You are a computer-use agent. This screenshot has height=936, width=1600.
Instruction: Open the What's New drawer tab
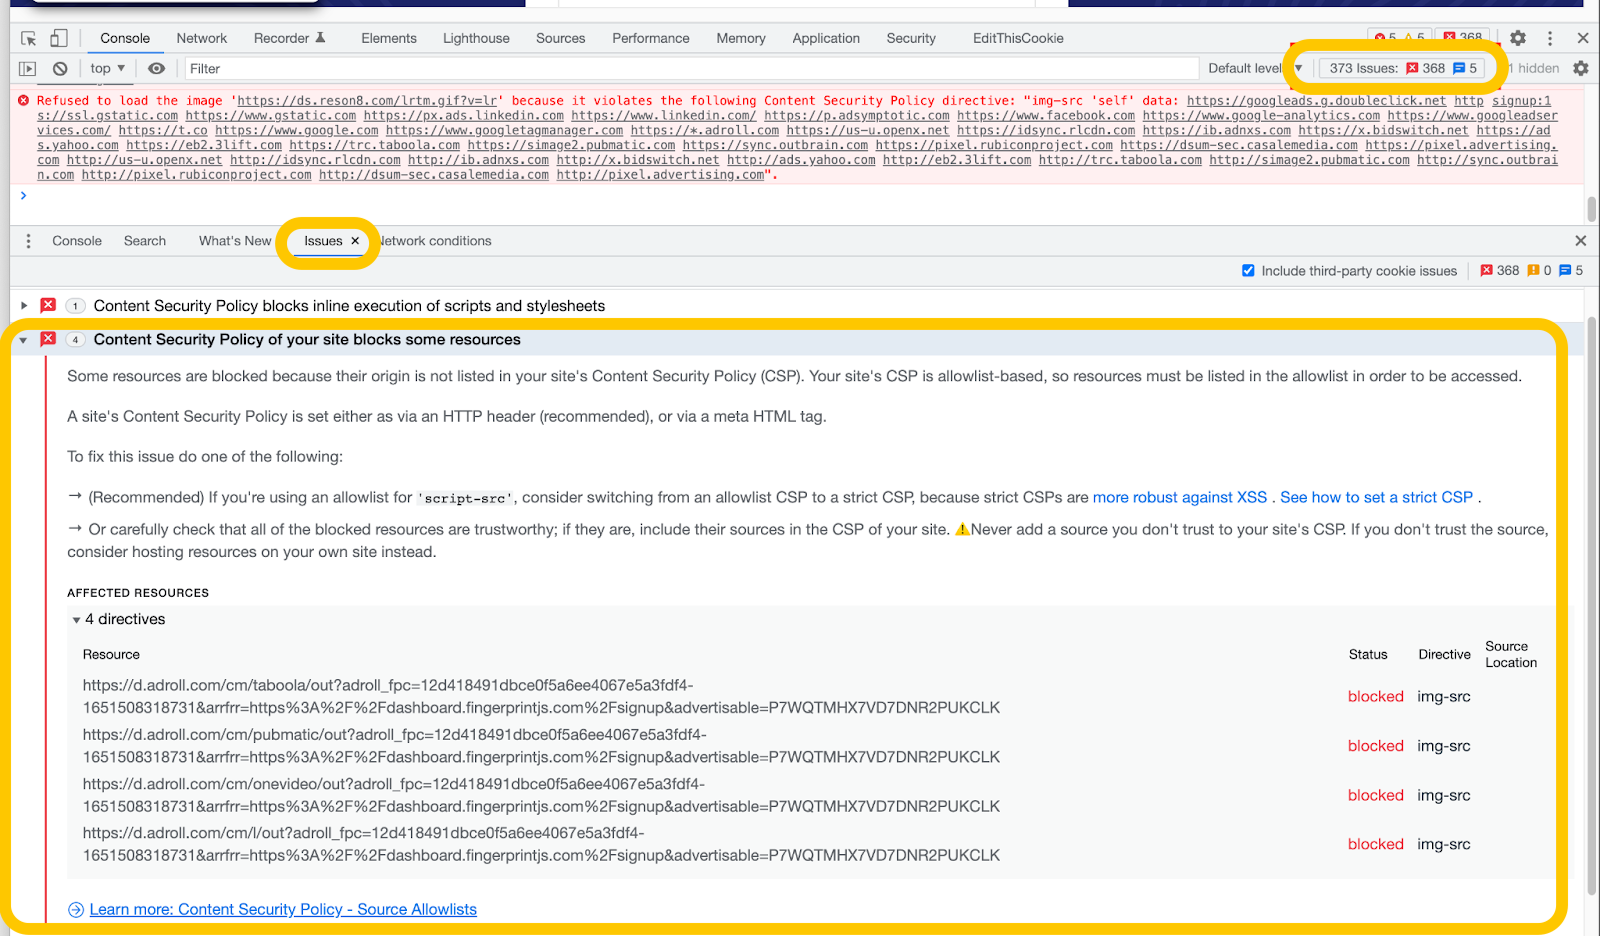[x=235, y=241]
